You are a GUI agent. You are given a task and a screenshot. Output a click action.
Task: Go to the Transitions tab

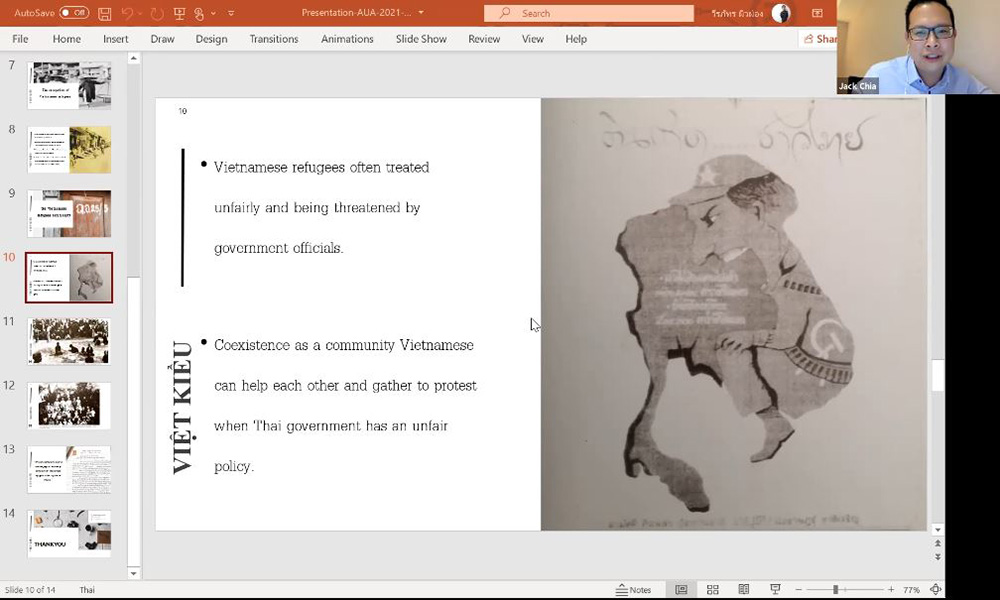pos(274,39)
